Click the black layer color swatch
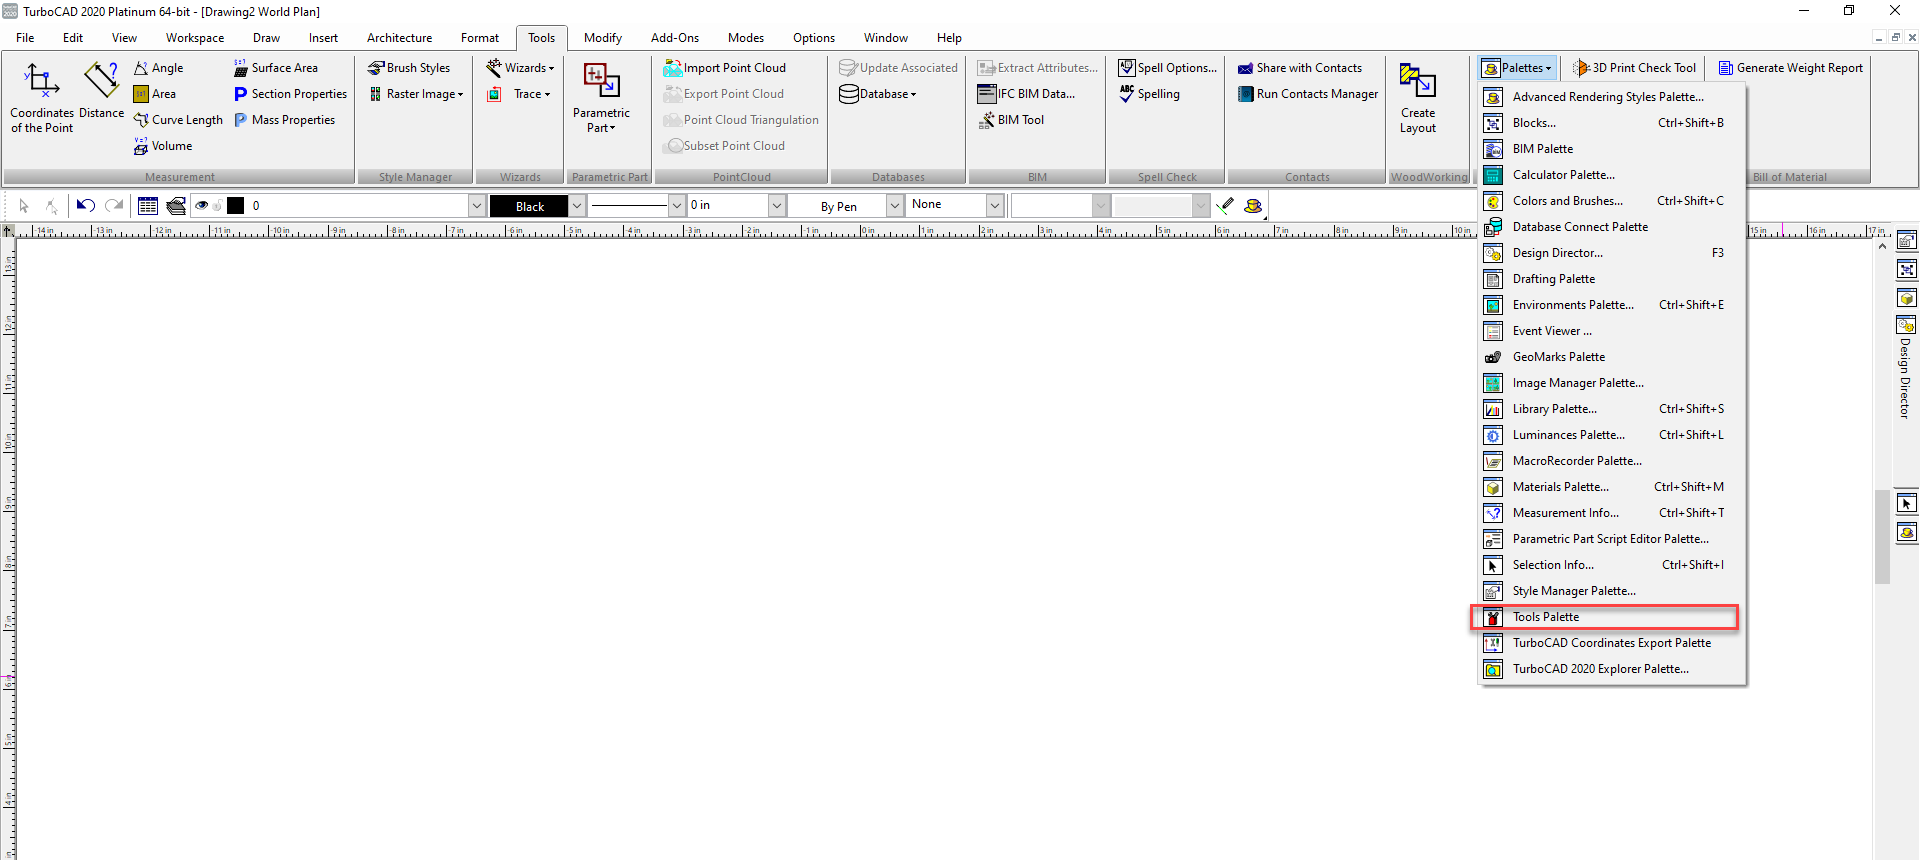Screen dimensions: 1924x860 [x=236, y=206]
